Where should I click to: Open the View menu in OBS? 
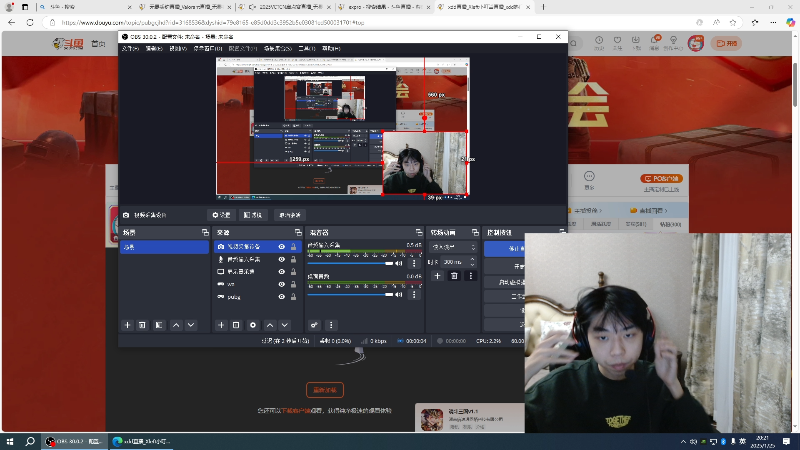coord(178,48)
